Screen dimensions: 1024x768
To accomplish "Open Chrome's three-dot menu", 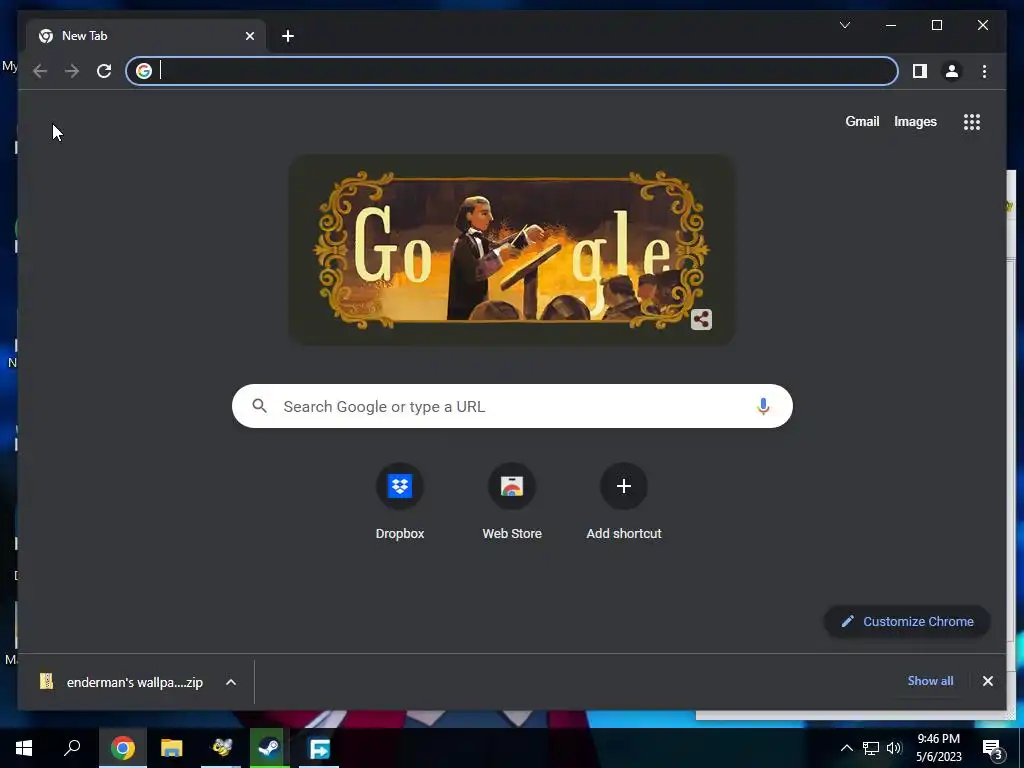I will pyautogui.click(x=984, y=71).
